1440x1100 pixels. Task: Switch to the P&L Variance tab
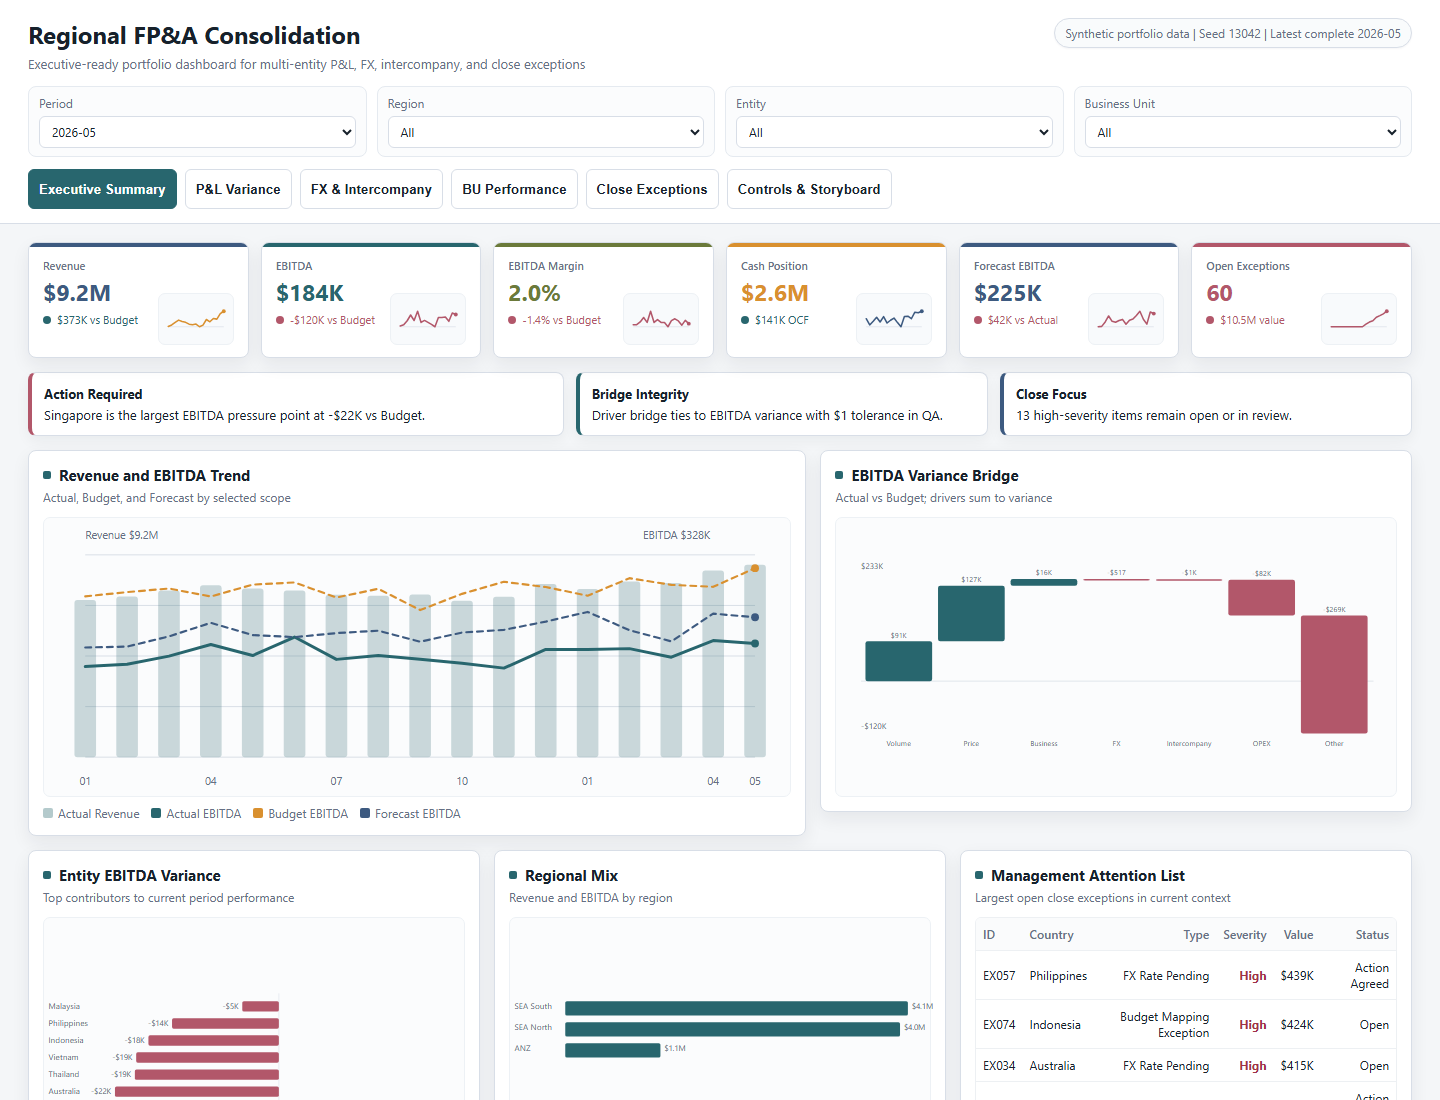(238, 189)
